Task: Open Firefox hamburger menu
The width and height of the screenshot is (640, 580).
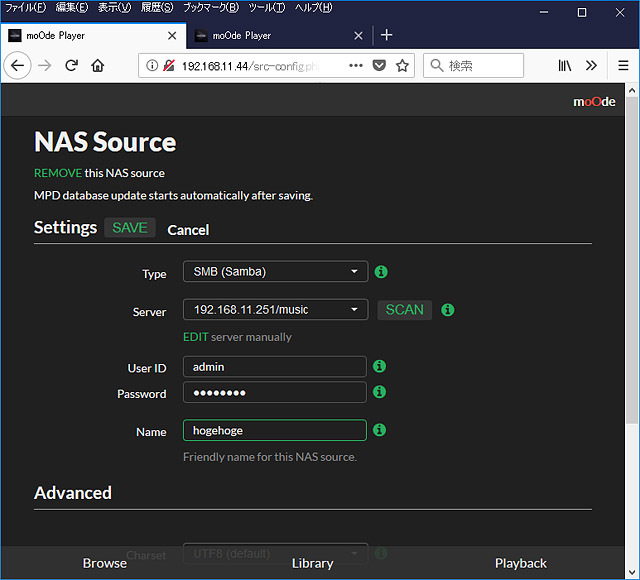Action: tap(623, 65)
